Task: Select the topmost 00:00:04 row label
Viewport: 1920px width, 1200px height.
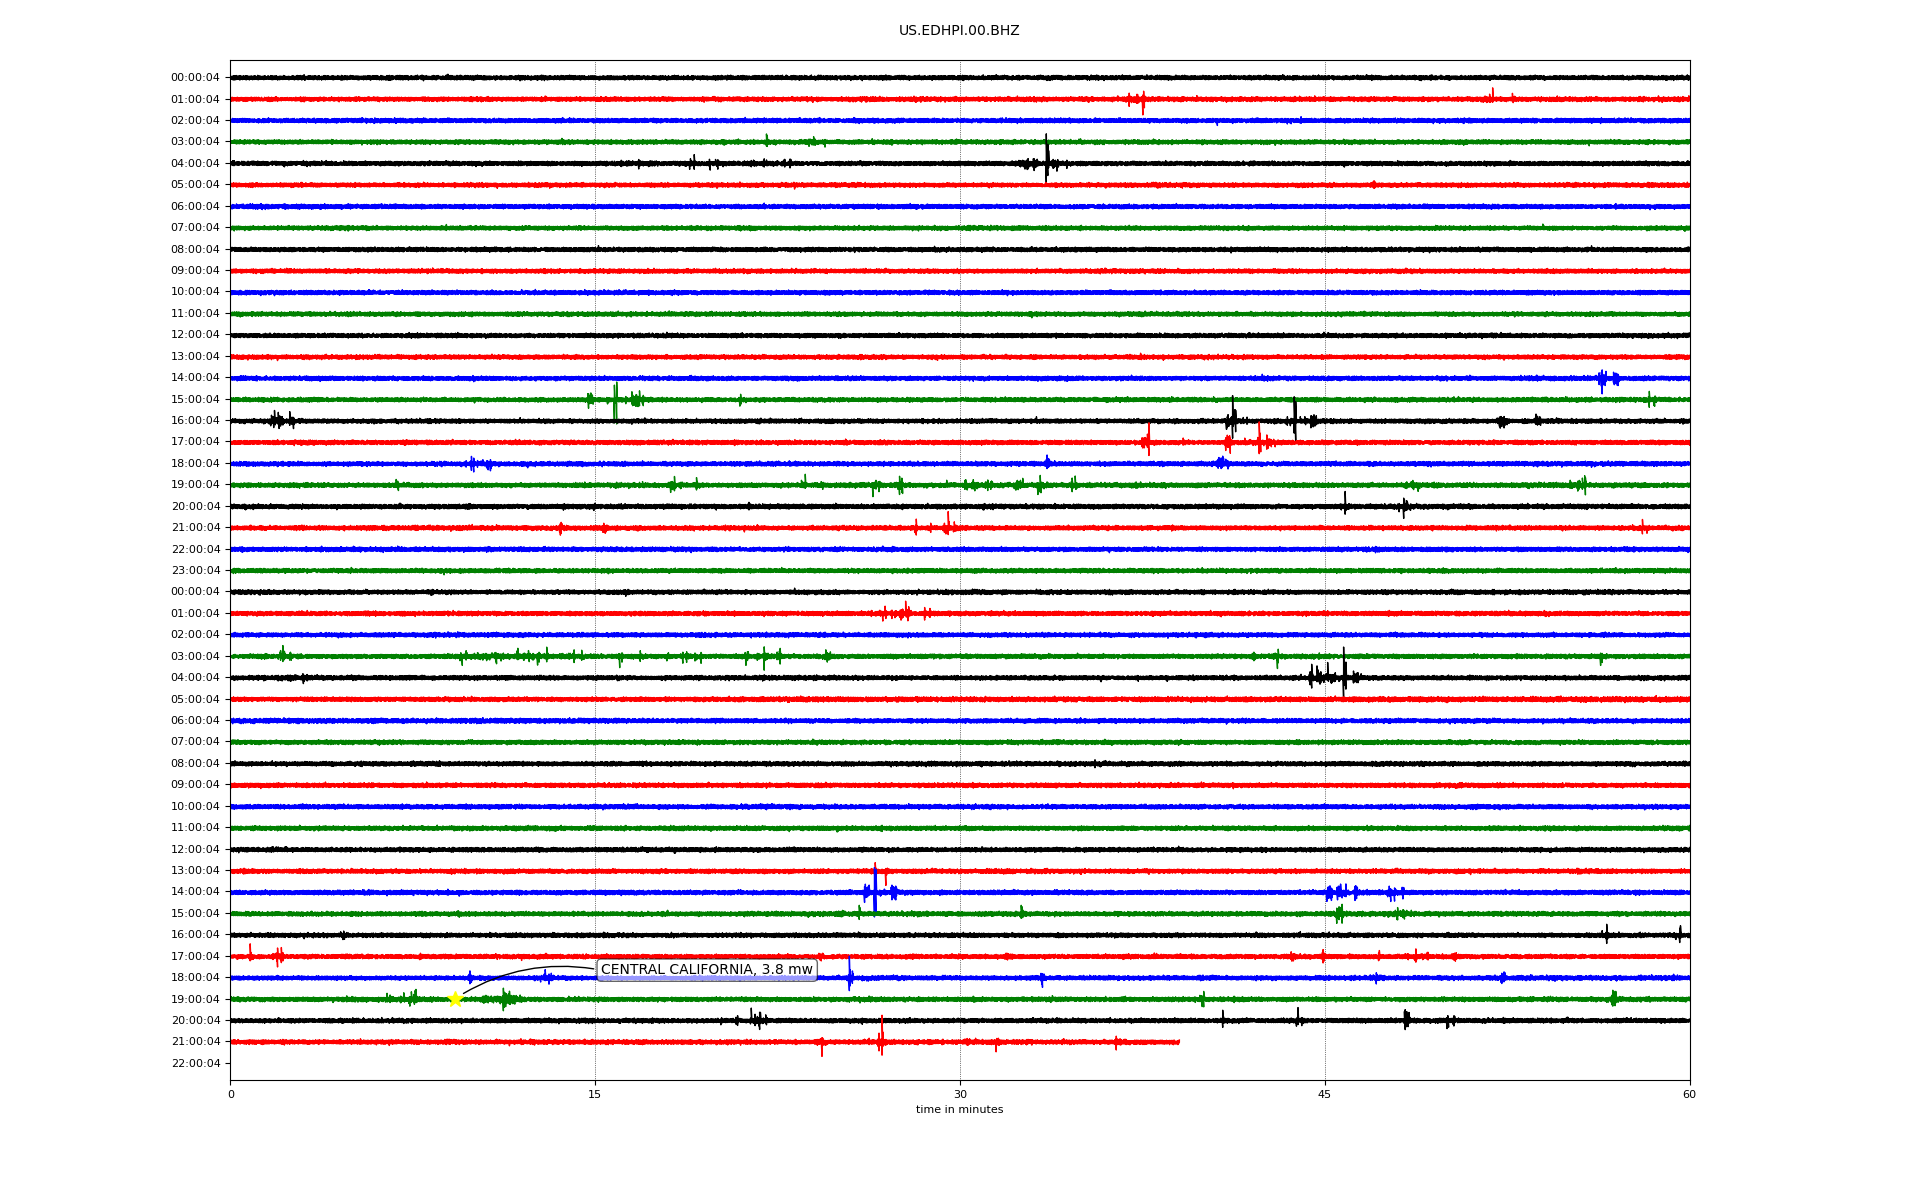Action: click(195, 78)
